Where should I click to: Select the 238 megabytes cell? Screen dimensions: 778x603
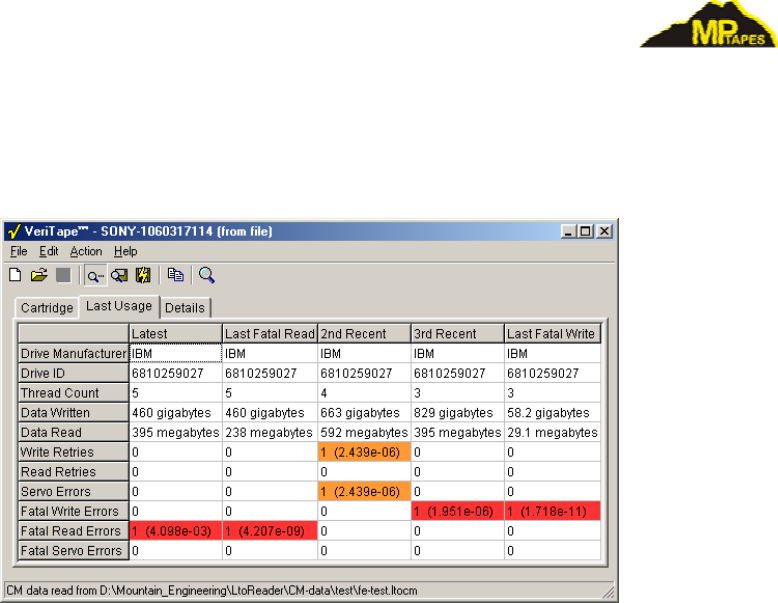pyautogui.click(x=270, y=432)
